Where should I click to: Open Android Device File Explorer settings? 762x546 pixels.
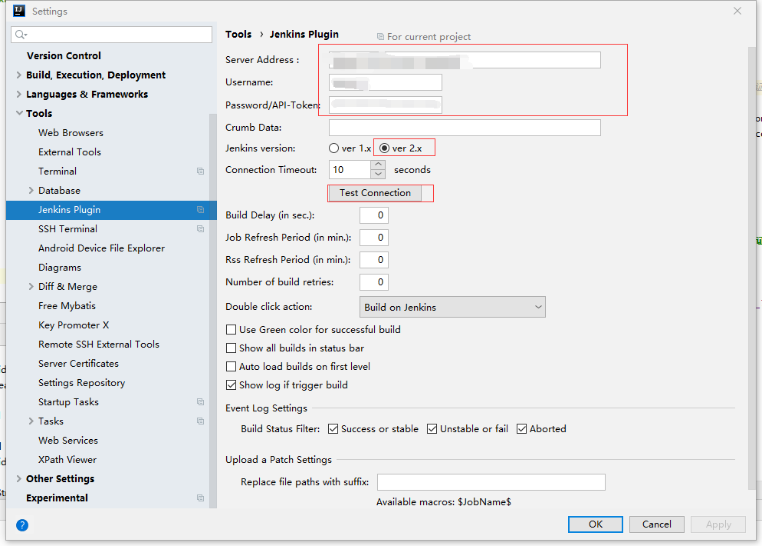click(x=101, y=248)
